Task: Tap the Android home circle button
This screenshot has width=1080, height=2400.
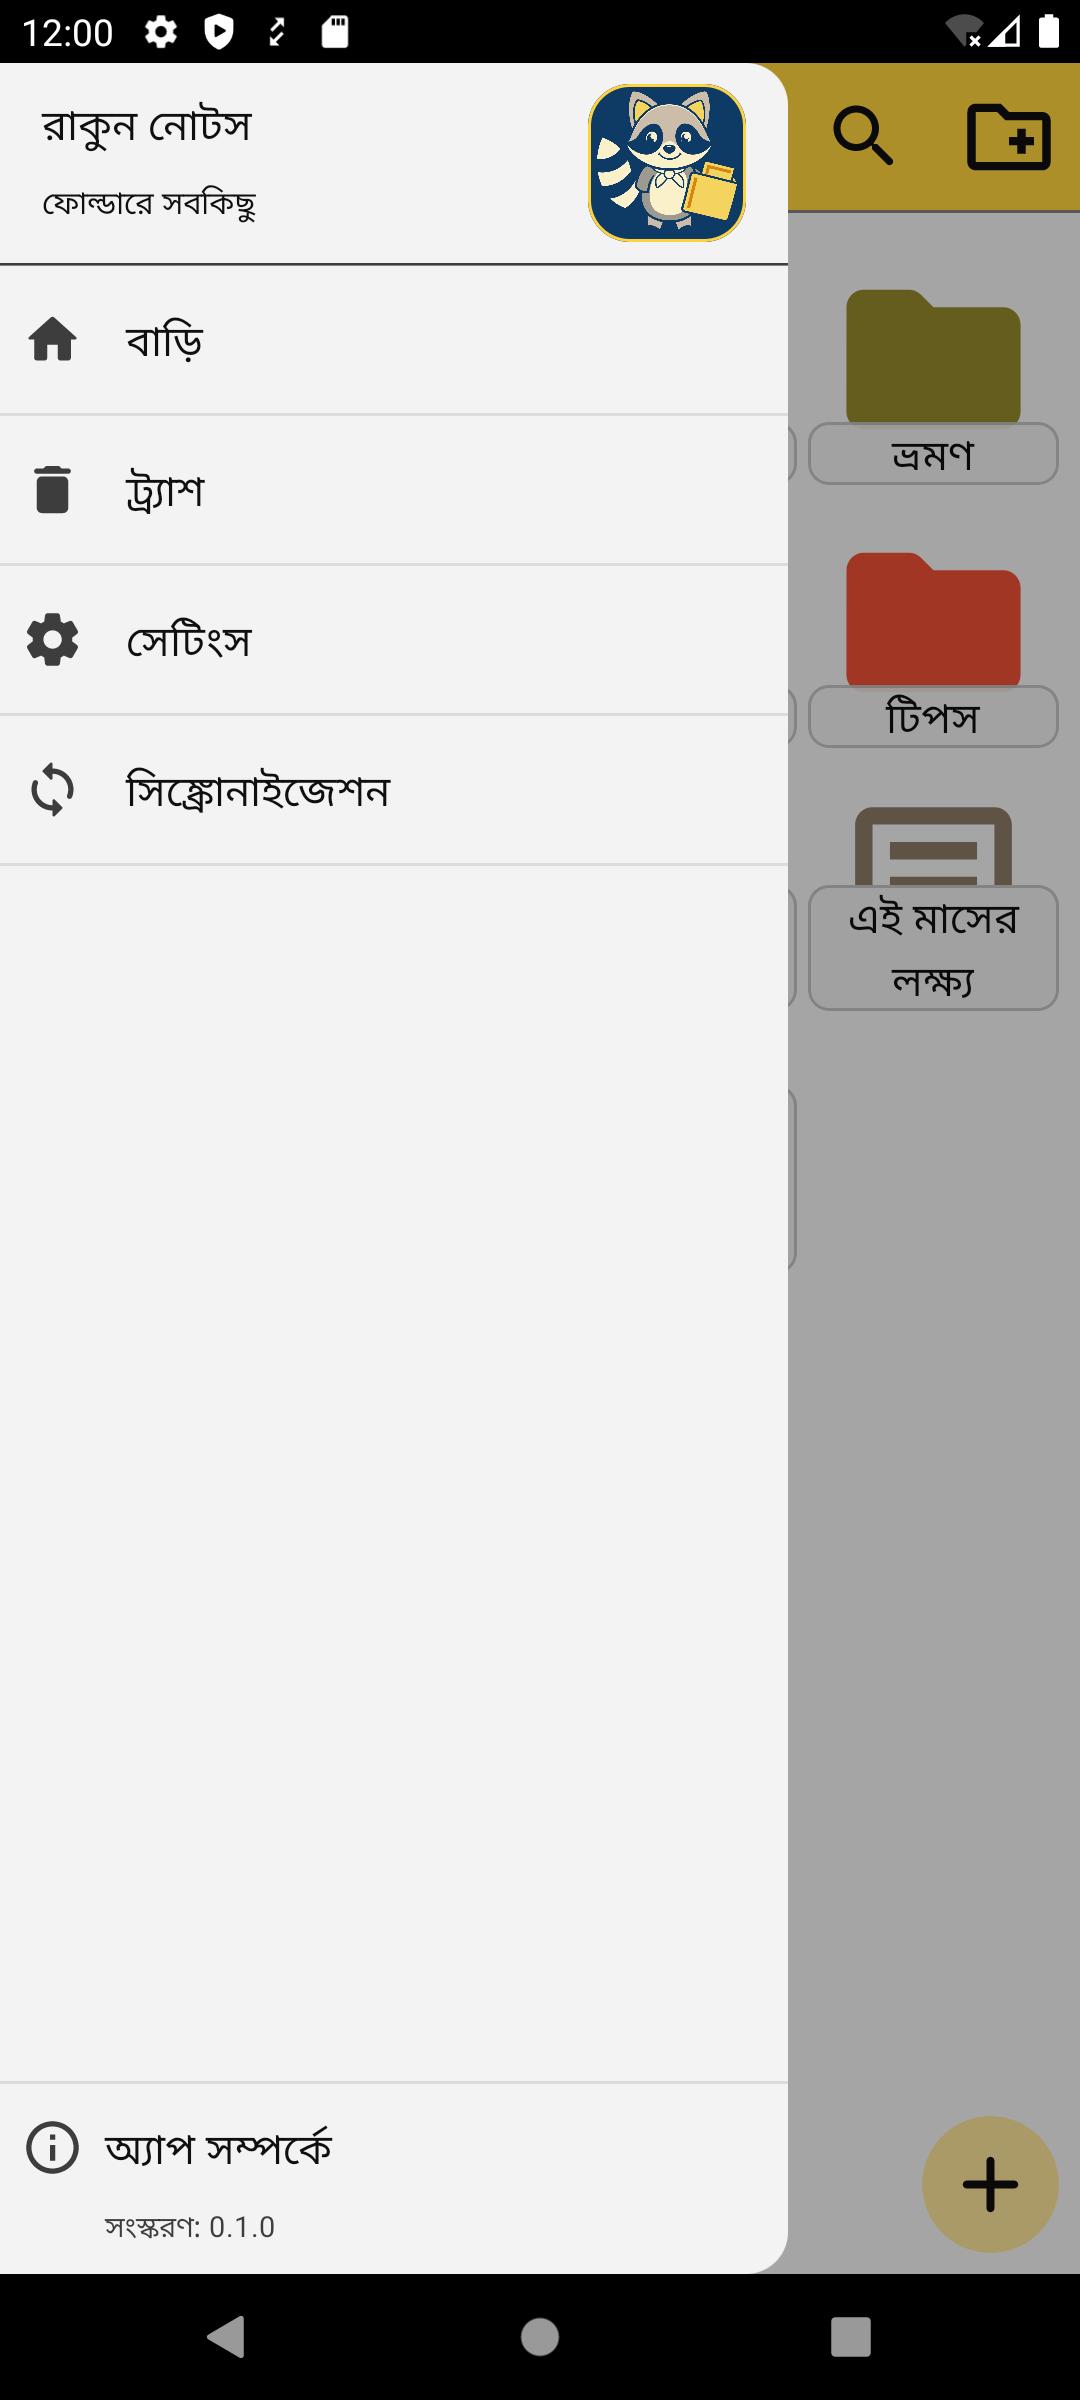Action: click(540, 2337)
